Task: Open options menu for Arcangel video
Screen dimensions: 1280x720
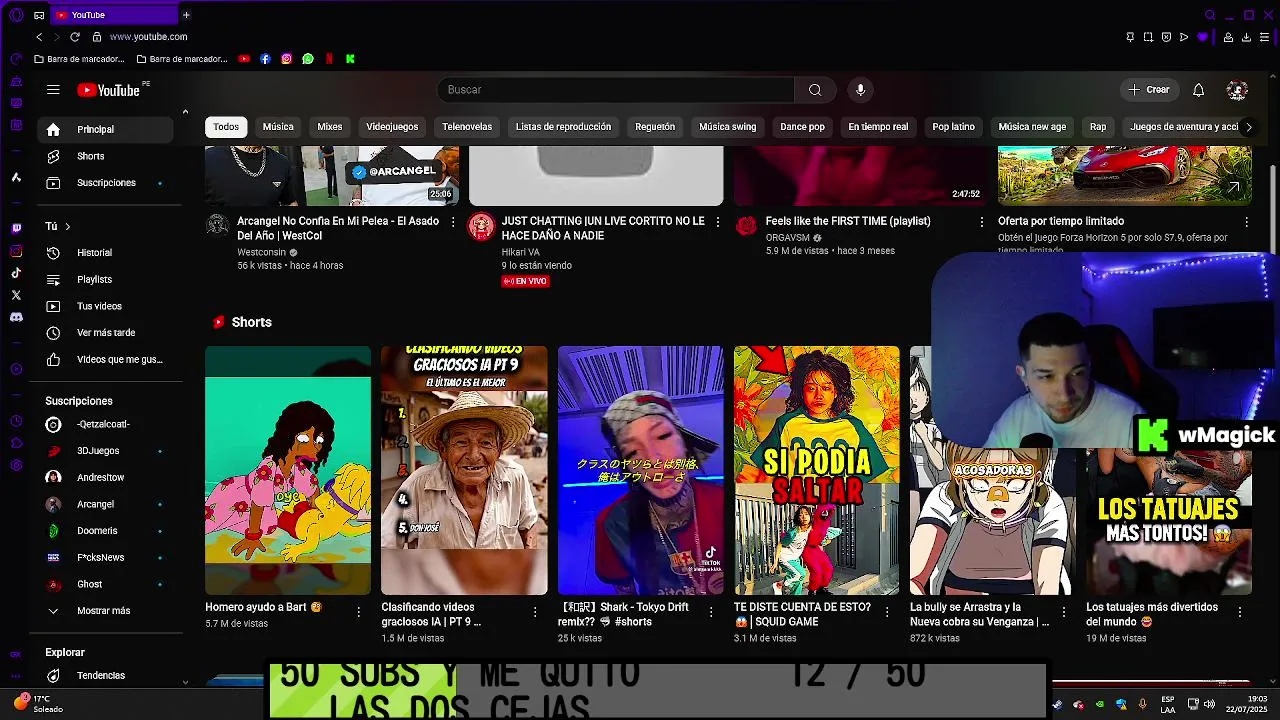Action: coord(453,222)
